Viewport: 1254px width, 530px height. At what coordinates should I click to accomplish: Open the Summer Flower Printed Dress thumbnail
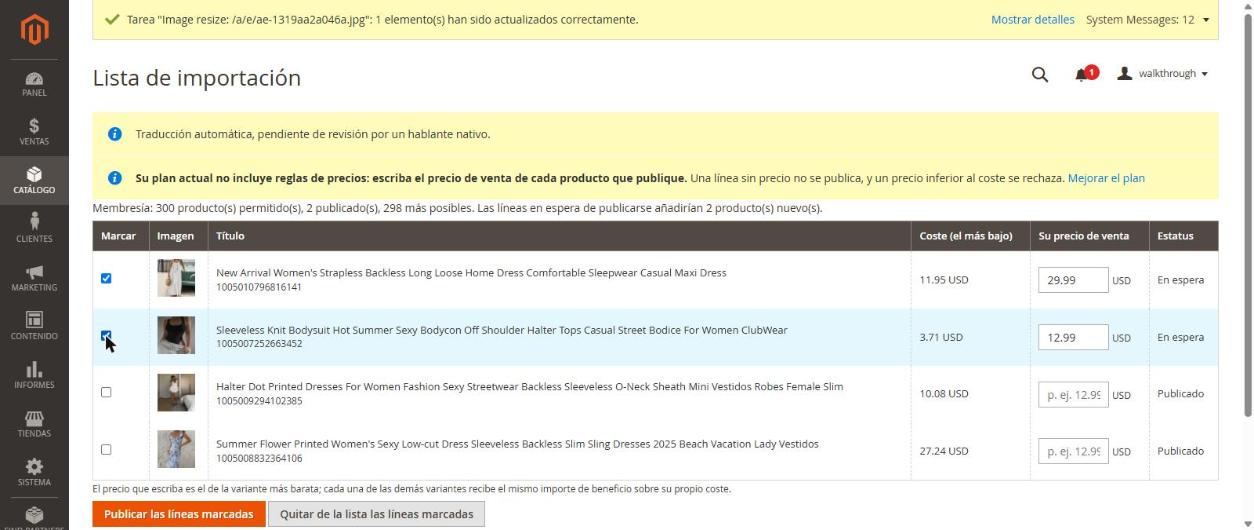[176, 449]
